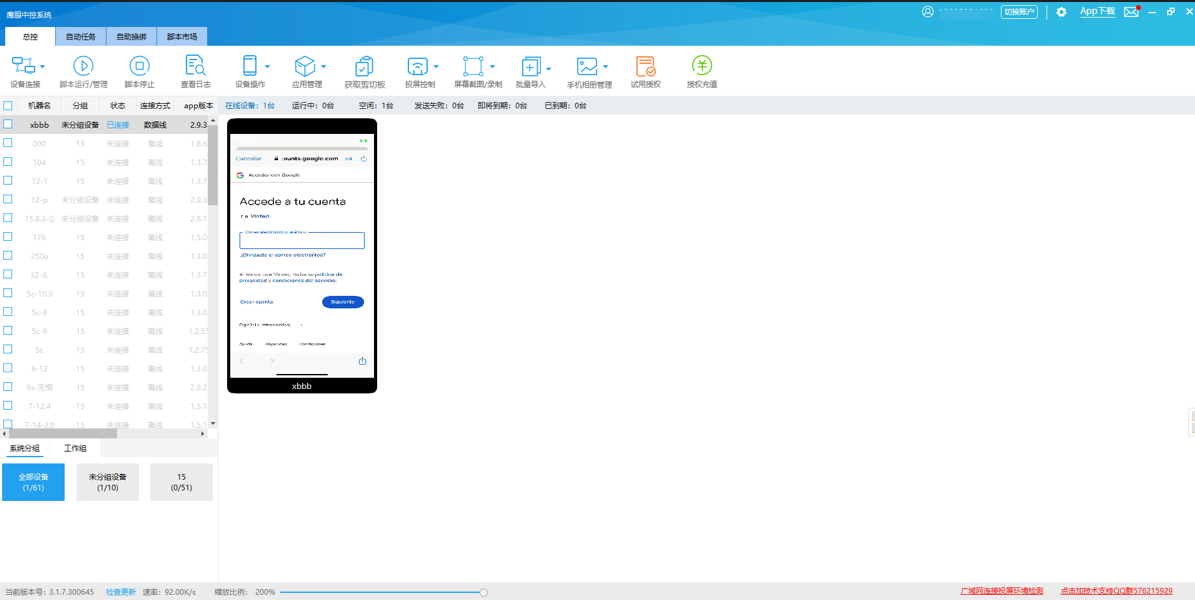The width and height of the screenshot is (1195, 600).
Task: Click the 缩放比例 zoom slider handle
Action: [x=483, y=592]
